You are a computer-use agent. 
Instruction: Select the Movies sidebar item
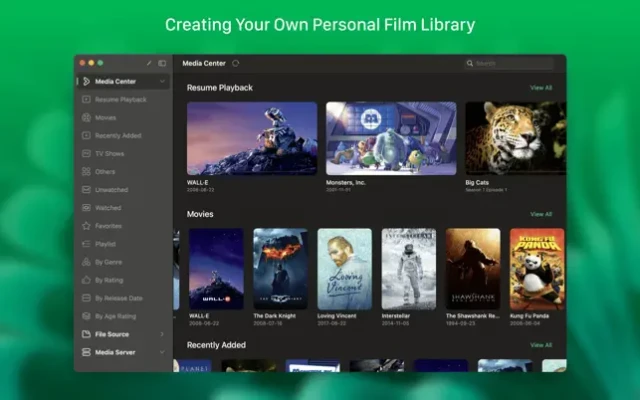click(x=106, y=117)
